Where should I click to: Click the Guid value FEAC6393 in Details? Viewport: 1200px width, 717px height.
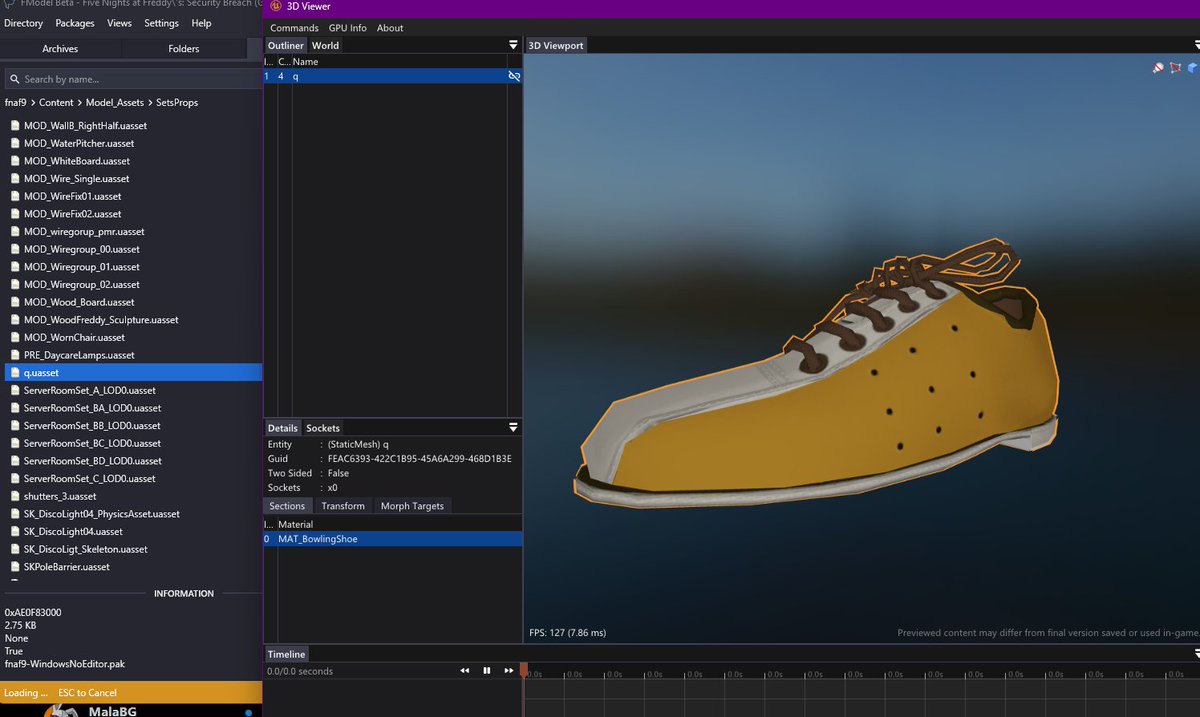pos(420,459)
